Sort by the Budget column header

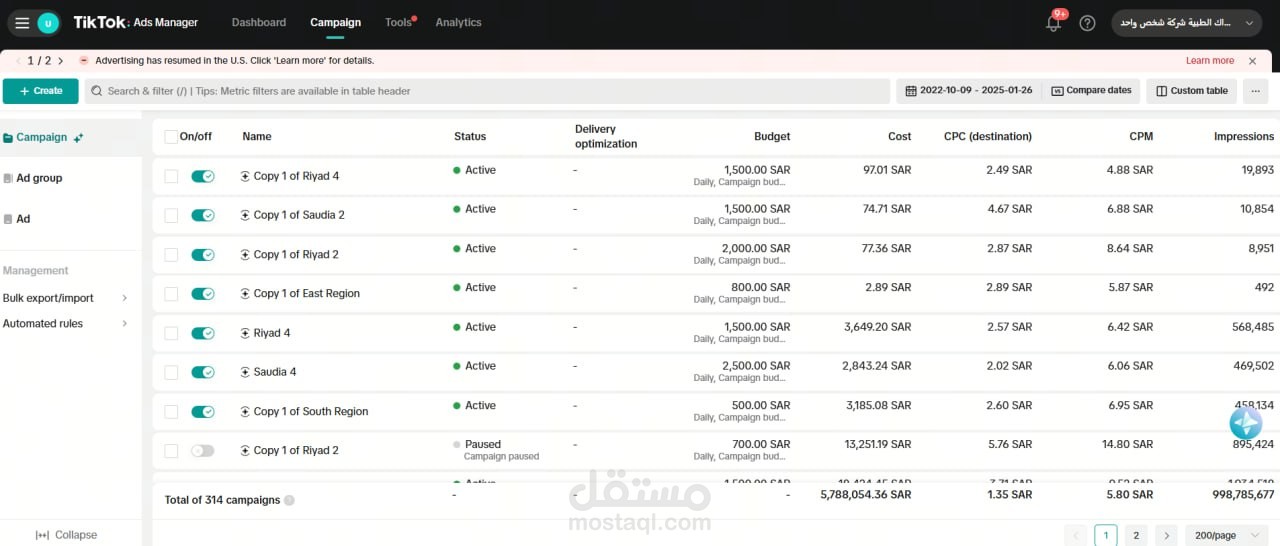coord(772,137)
